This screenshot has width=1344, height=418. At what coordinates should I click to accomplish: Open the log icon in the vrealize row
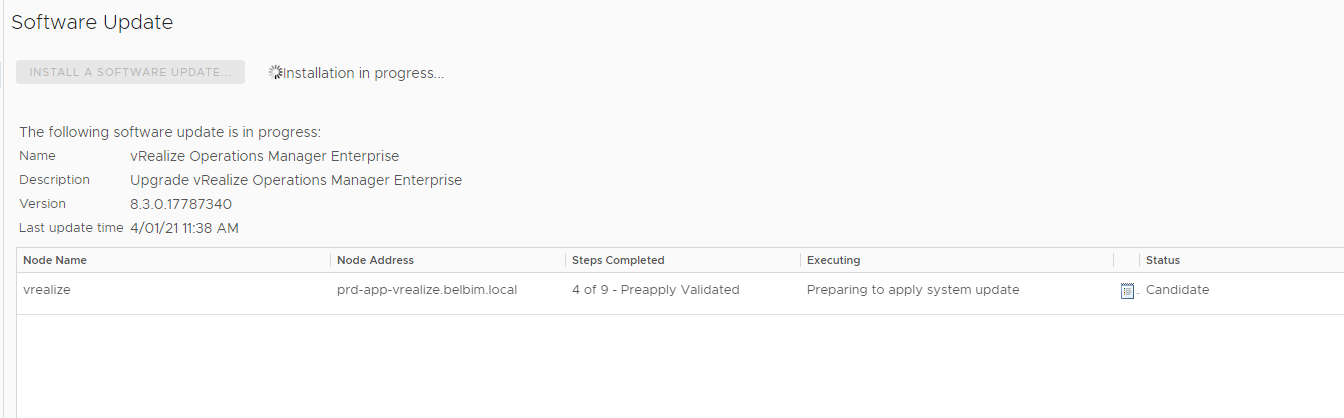pos(1127,291)
